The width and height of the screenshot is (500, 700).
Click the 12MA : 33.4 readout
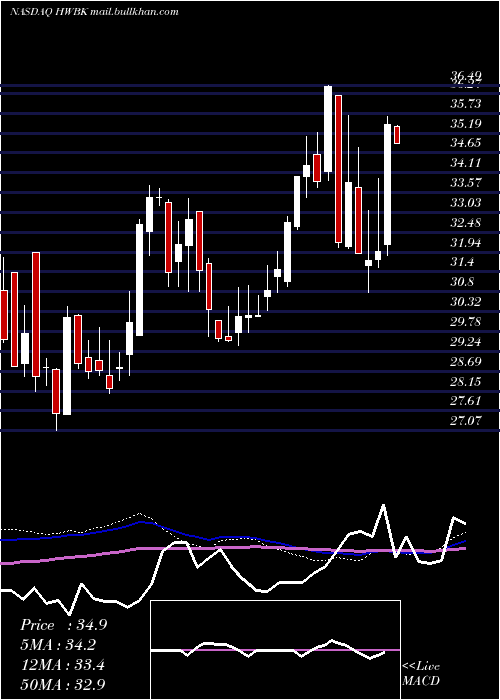(x=62, y=665)
